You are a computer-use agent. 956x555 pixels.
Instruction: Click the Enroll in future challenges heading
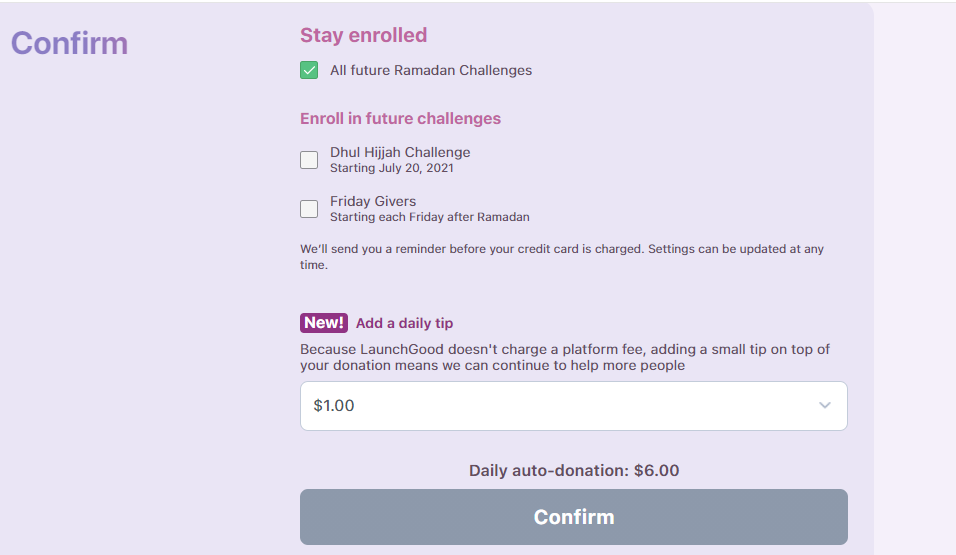pos(400,118)
